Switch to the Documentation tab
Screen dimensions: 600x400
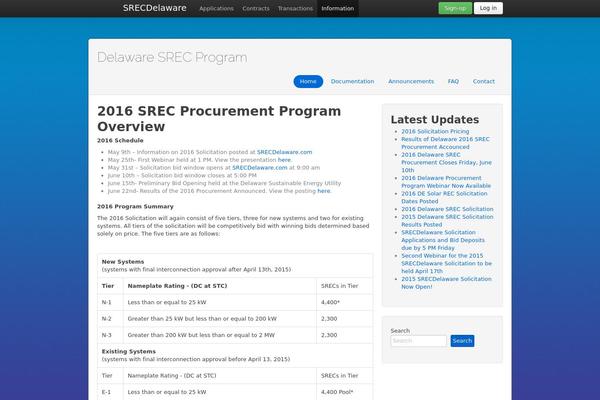coord(352,82)
